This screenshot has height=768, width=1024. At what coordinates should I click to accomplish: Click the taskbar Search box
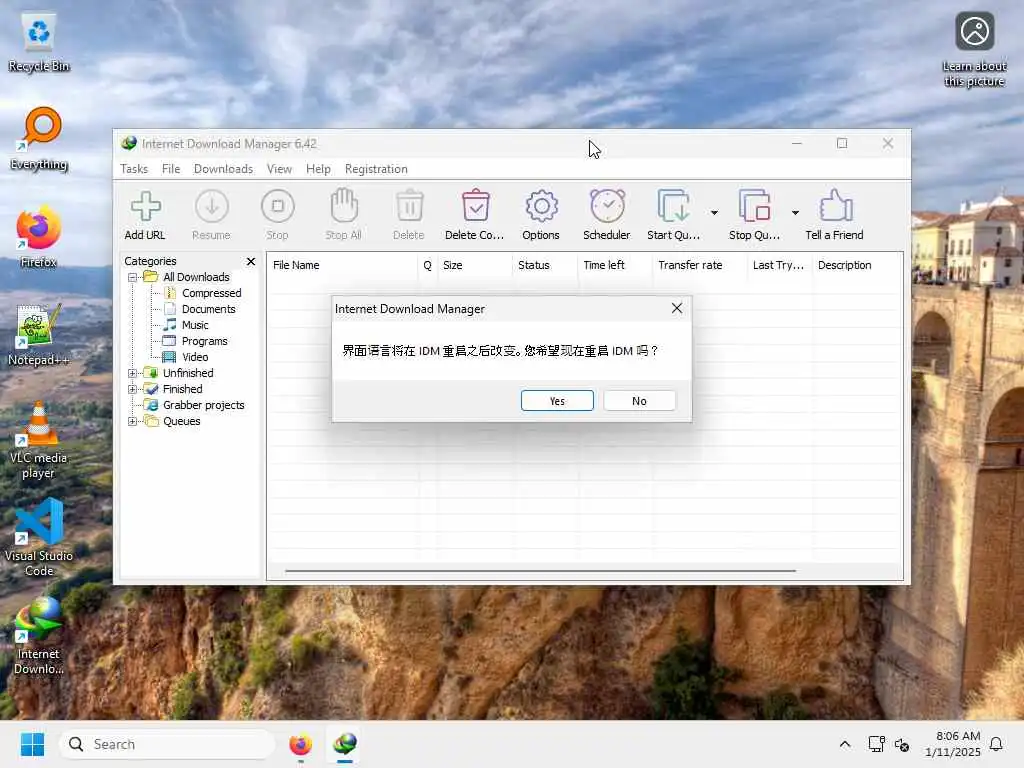(x=167, y=744)
